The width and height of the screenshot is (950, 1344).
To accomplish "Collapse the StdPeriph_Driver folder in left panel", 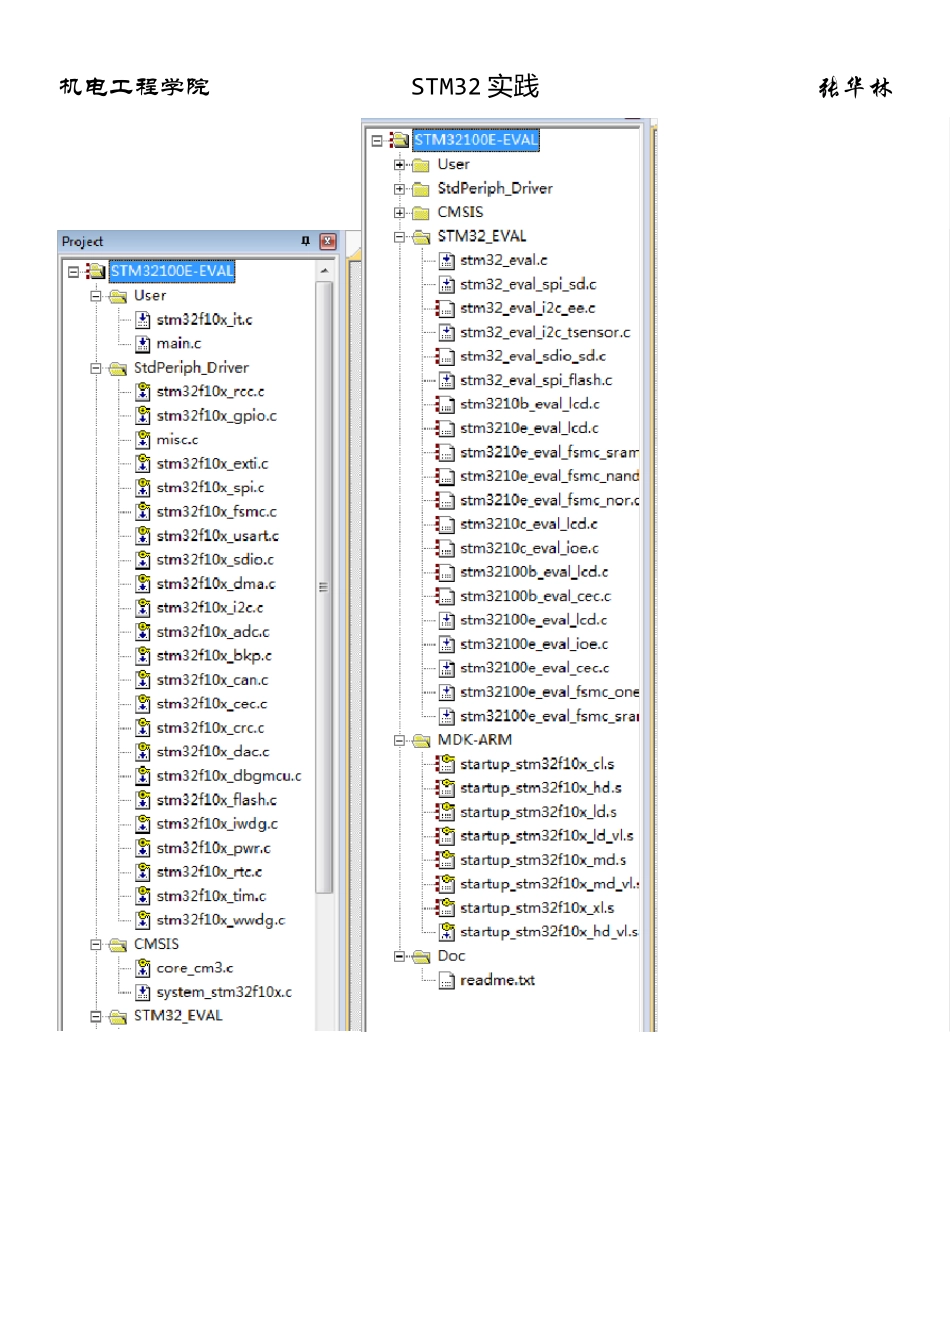I will (96, 368).
